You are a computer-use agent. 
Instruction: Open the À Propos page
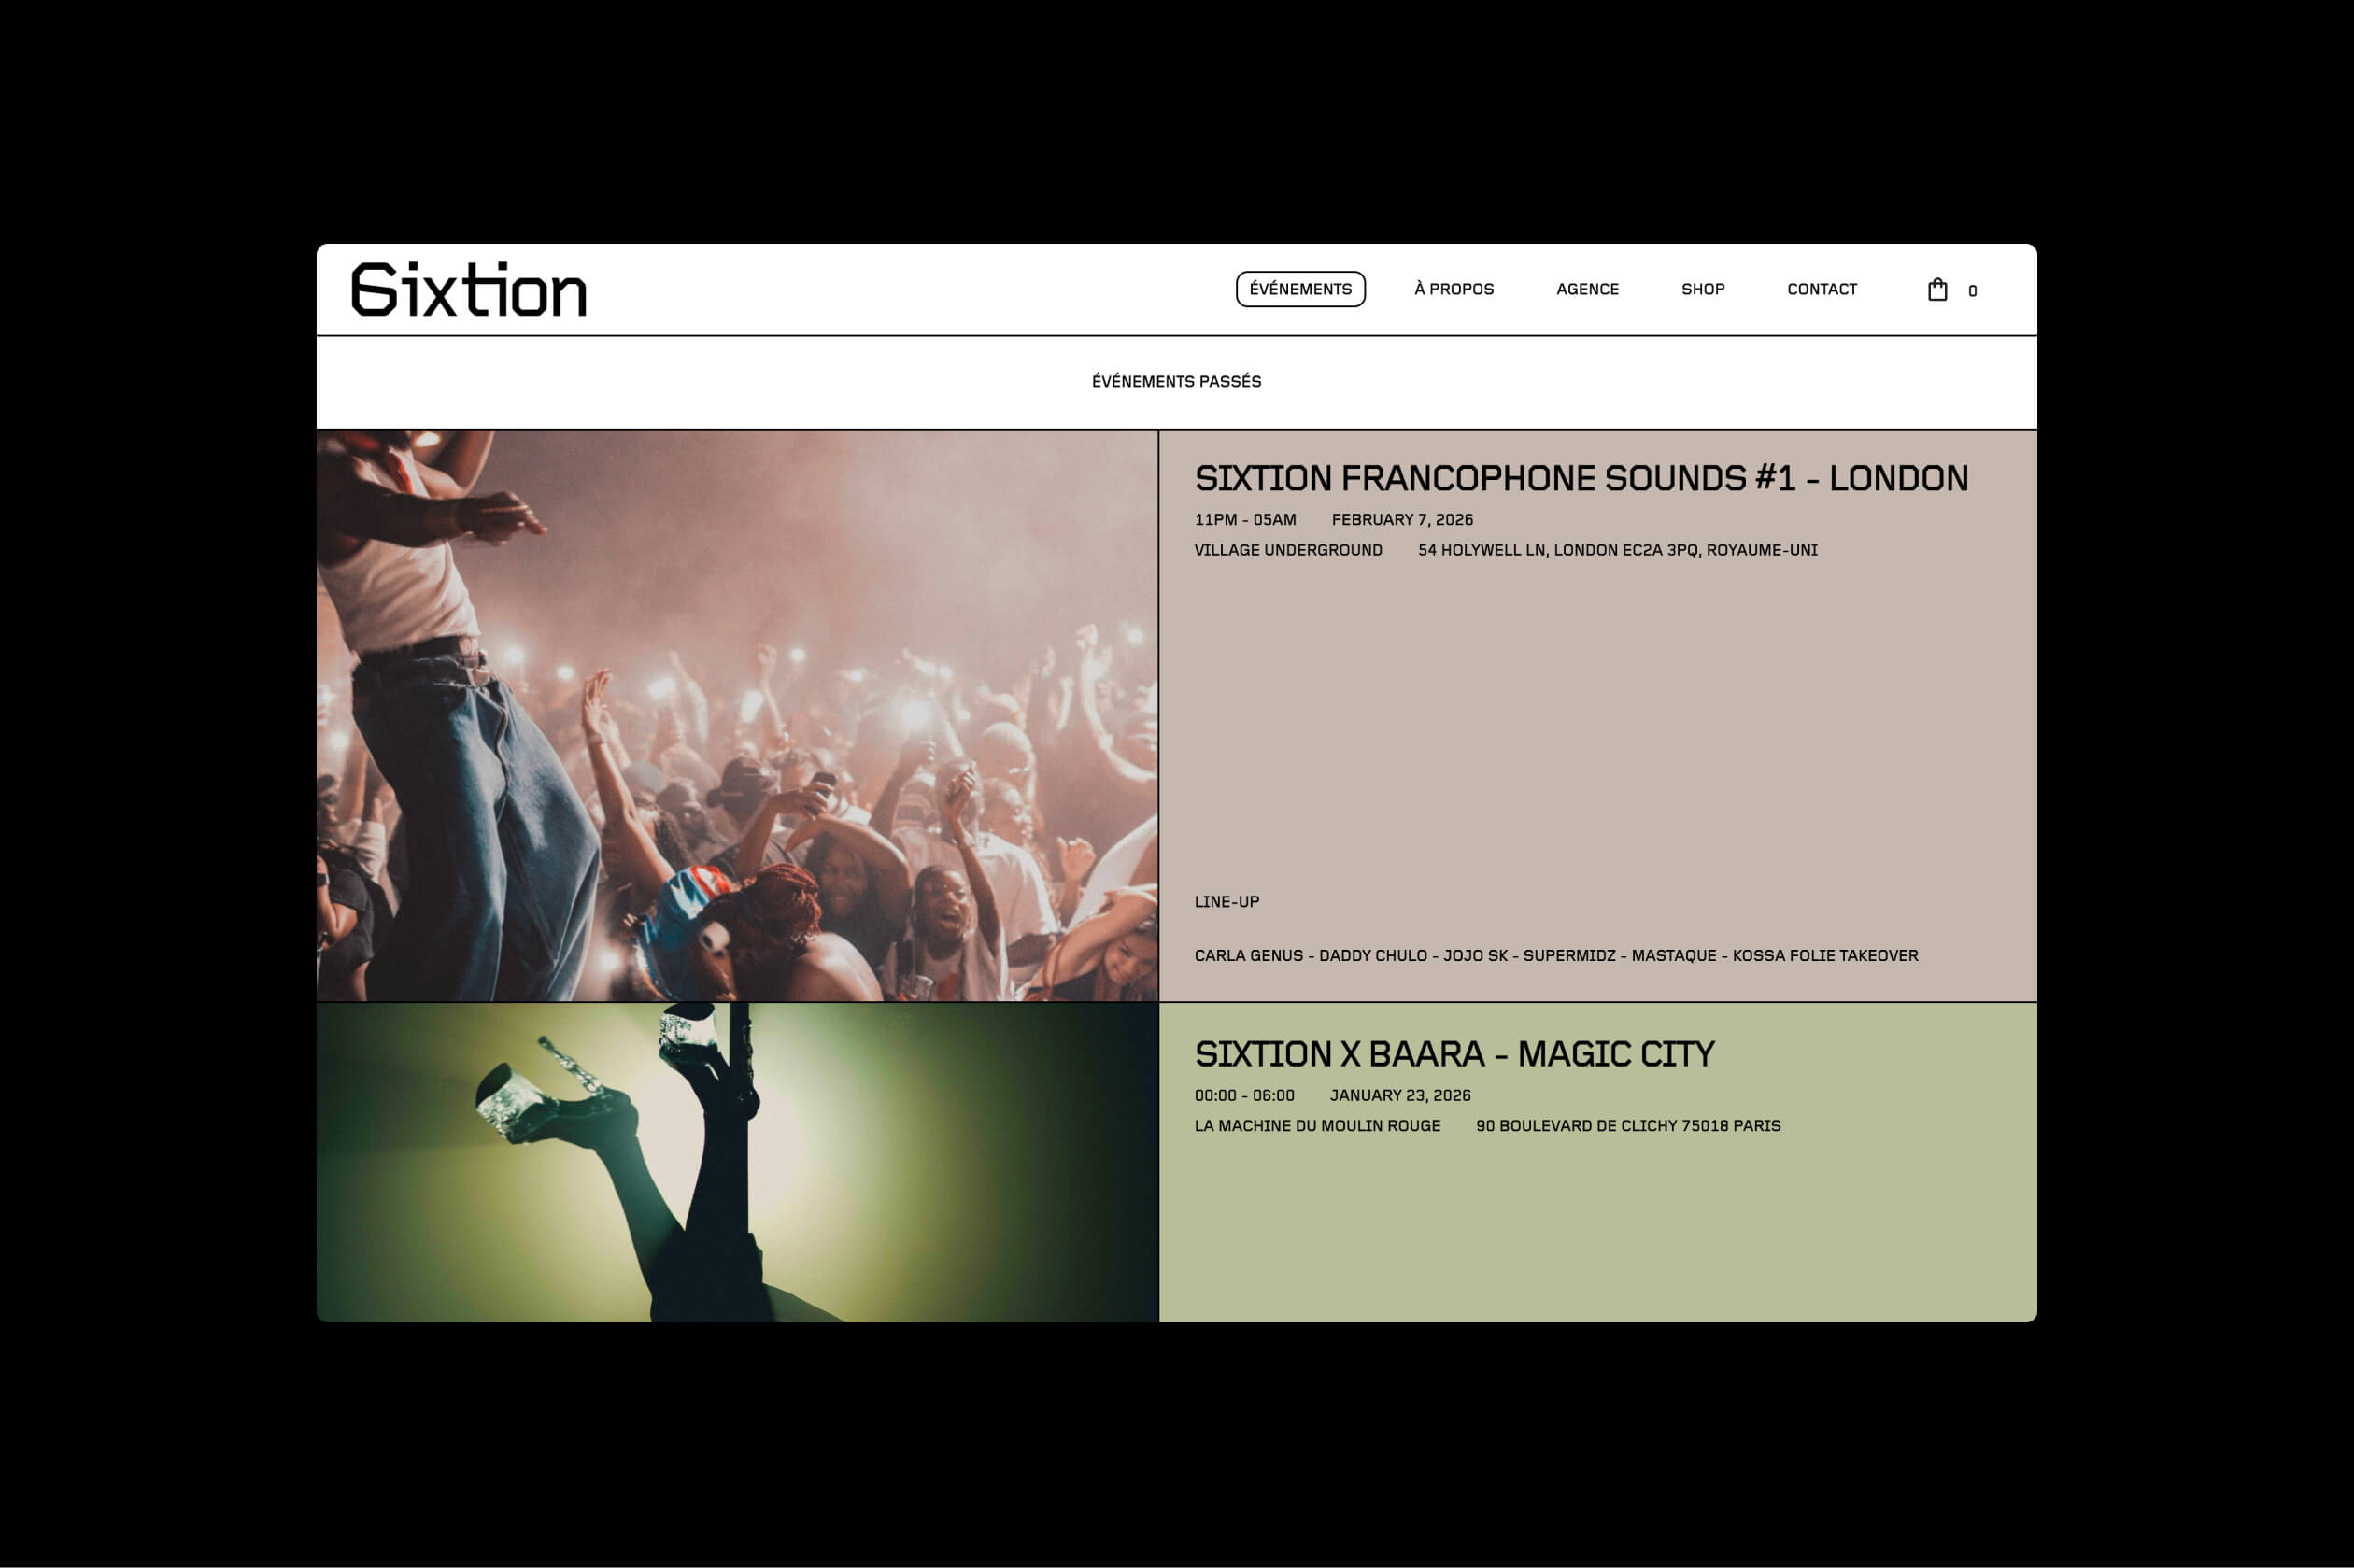coord(1454,289)
